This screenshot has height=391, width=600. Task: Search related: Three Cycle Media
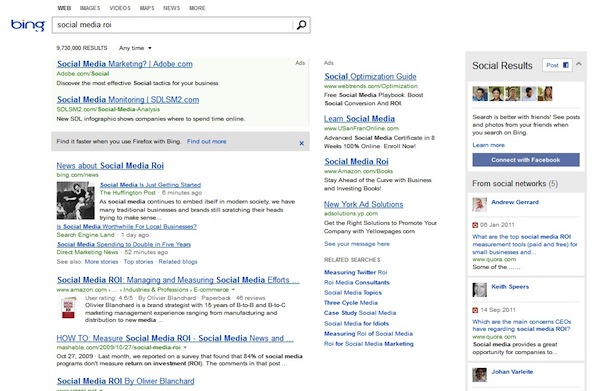tap(351, 303)
